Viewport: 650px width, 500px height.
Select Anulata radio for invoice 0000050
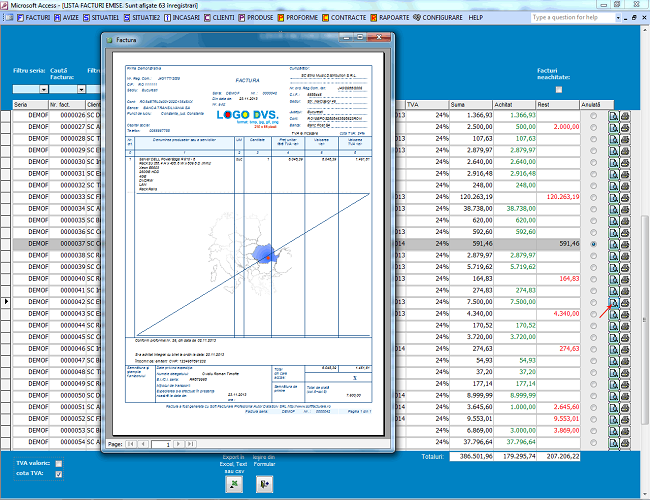(594, 396)
